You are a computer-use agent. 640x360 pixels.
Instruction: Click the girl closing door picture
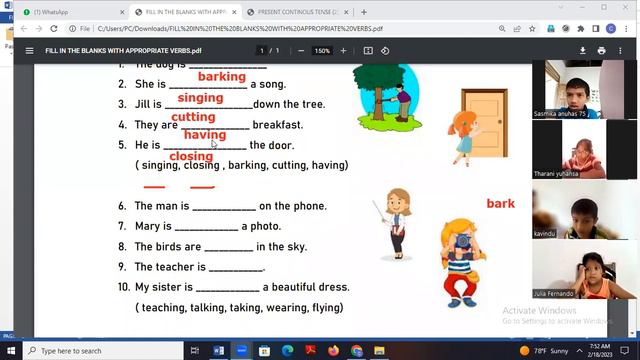click(x=478, y=127)
